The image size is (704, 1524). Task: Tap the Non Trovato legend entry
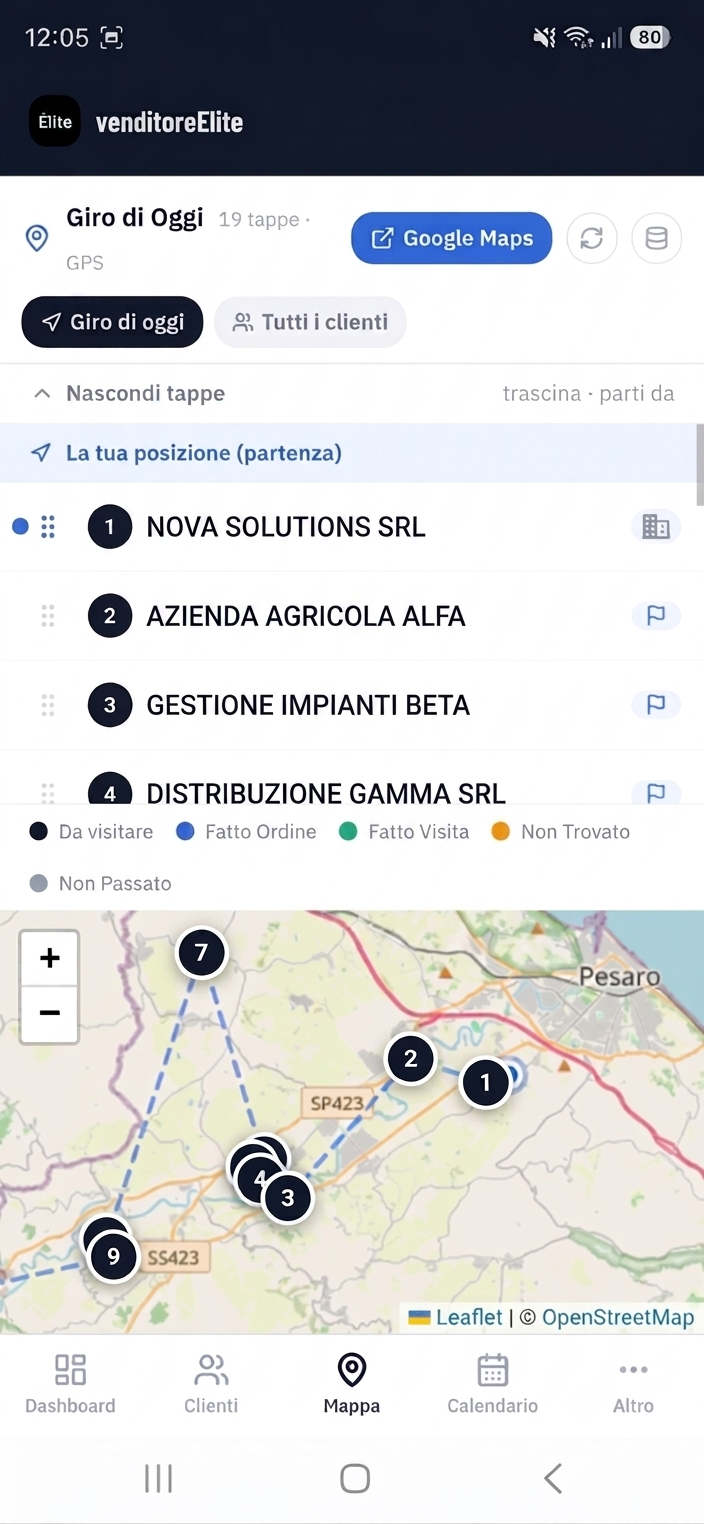click(561, 832)
